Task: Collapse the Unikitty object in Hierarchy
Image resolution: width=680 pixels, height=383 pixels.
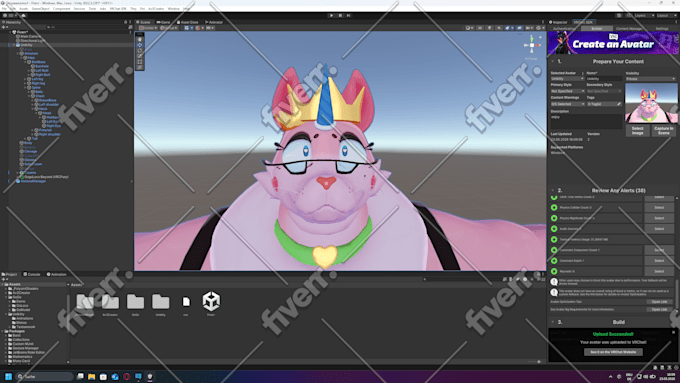Action: point(14,45)
